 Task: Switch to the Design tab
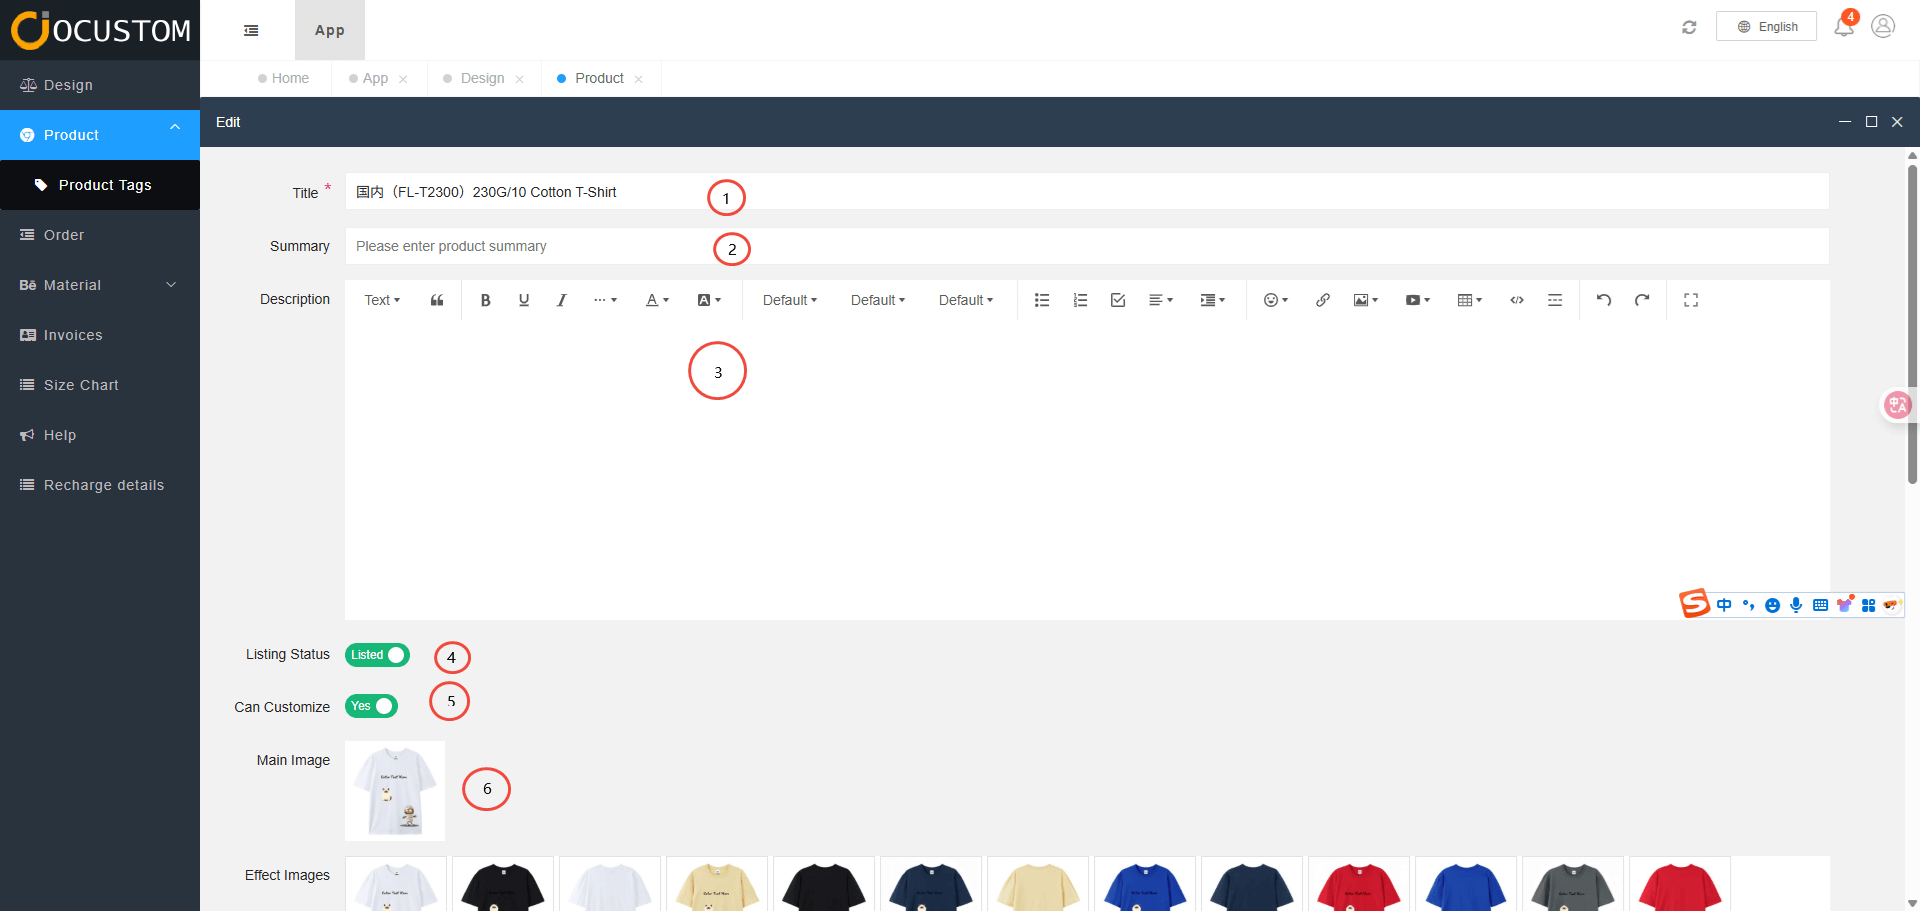(482, 78)
